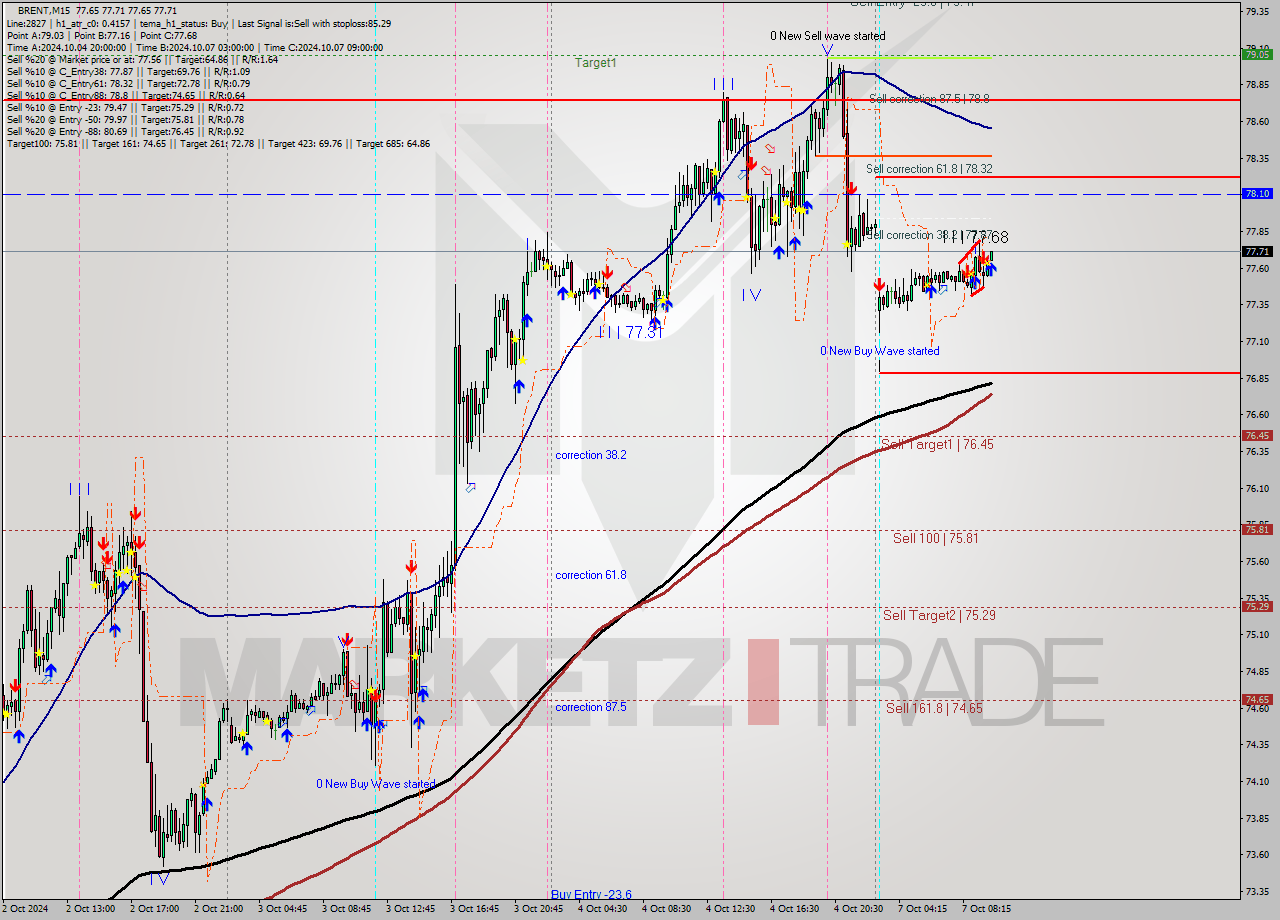Click the '0 New Sell wave started' label

(828, 36)
